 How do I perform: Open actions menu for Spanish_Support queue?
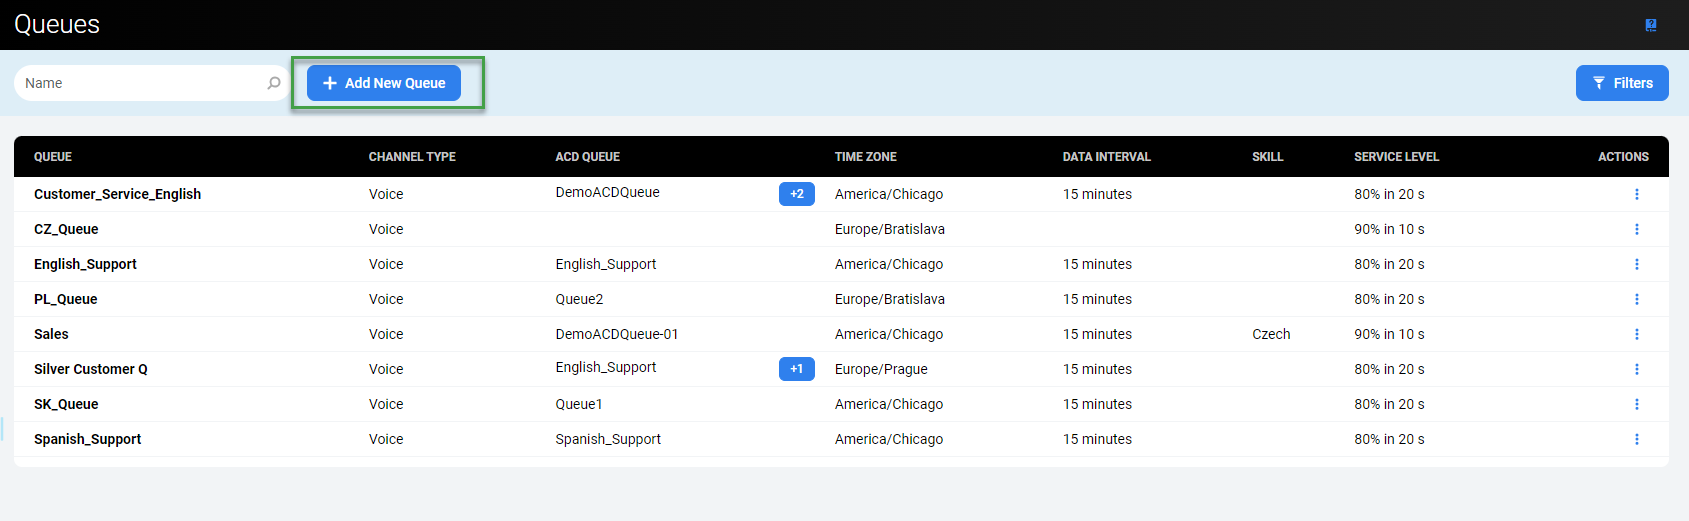tap(1636, 439)
